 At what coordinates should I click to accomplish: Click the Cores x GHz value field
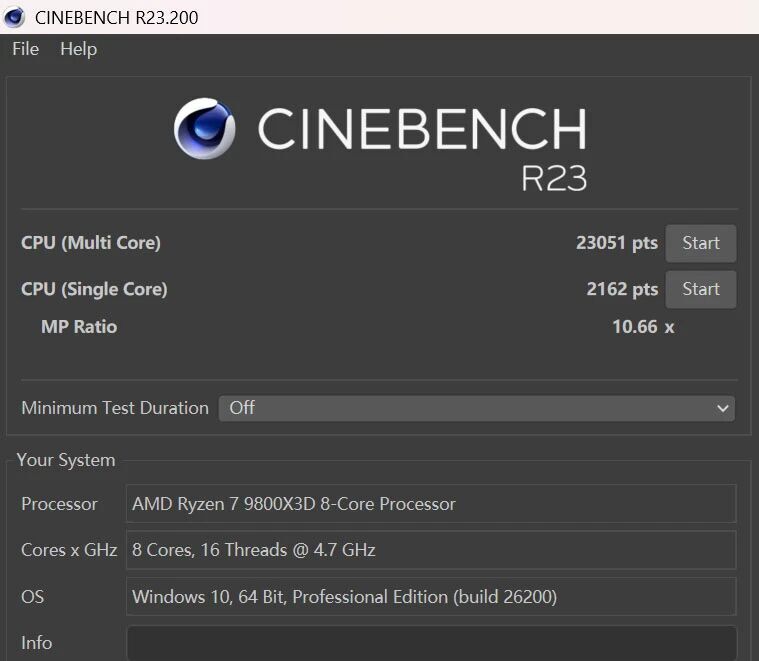430,550
